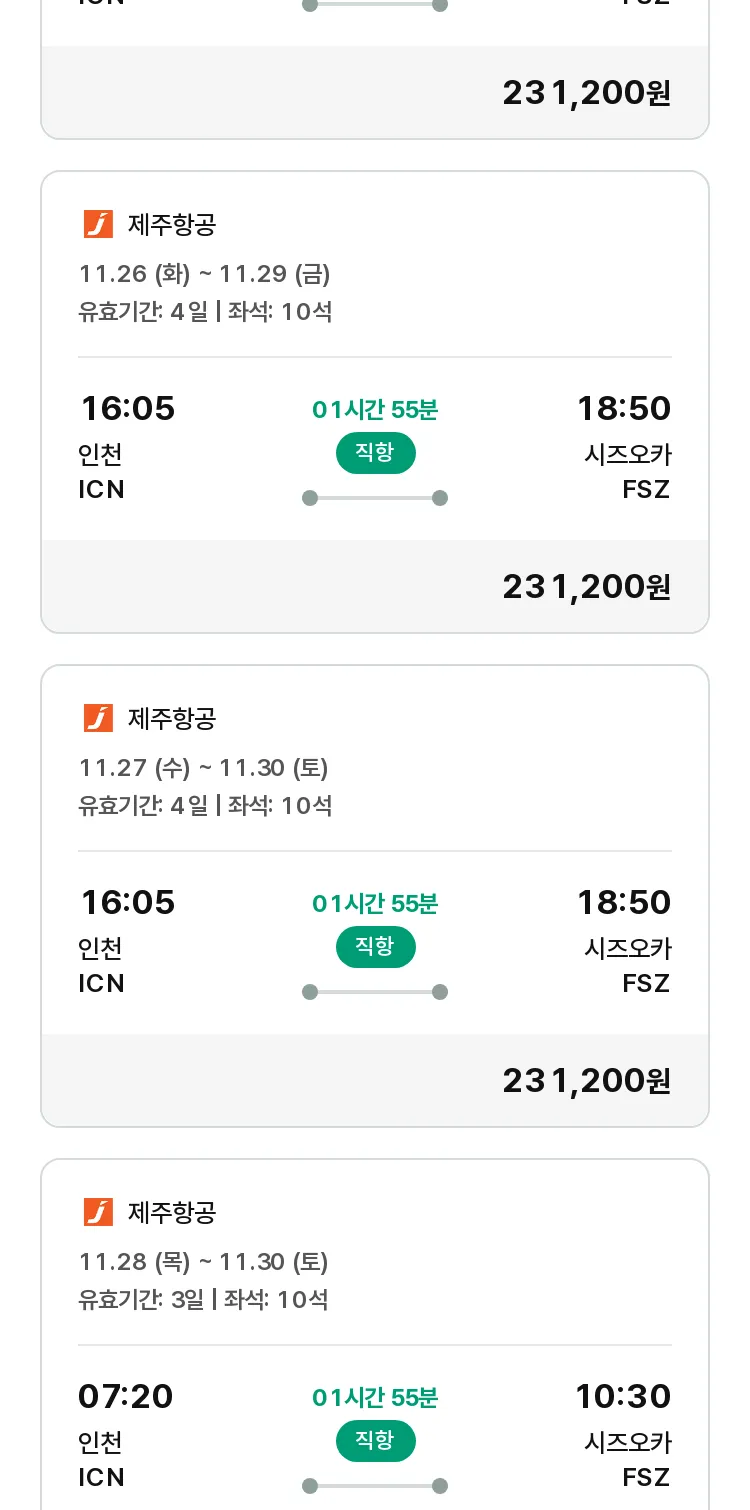Click 18:50 arrival on 11.27 flight
Viewport: 750px width, 1510px height.
[x=624, y=902]
